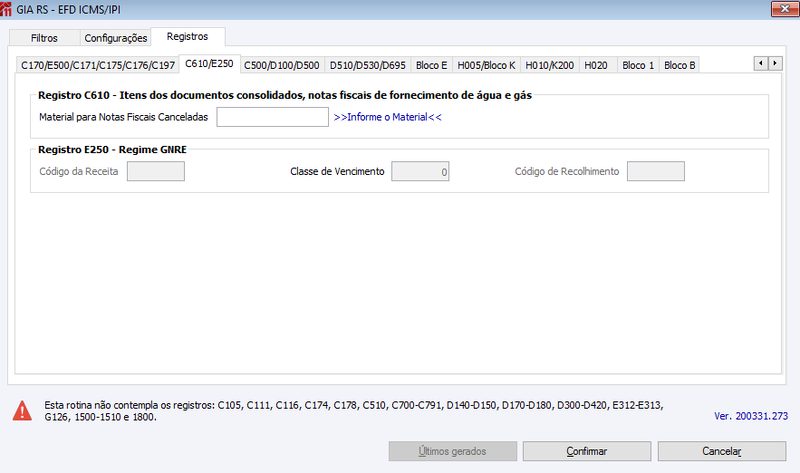Open the D510/D530/D695 sub-tab

coord(367,65)
